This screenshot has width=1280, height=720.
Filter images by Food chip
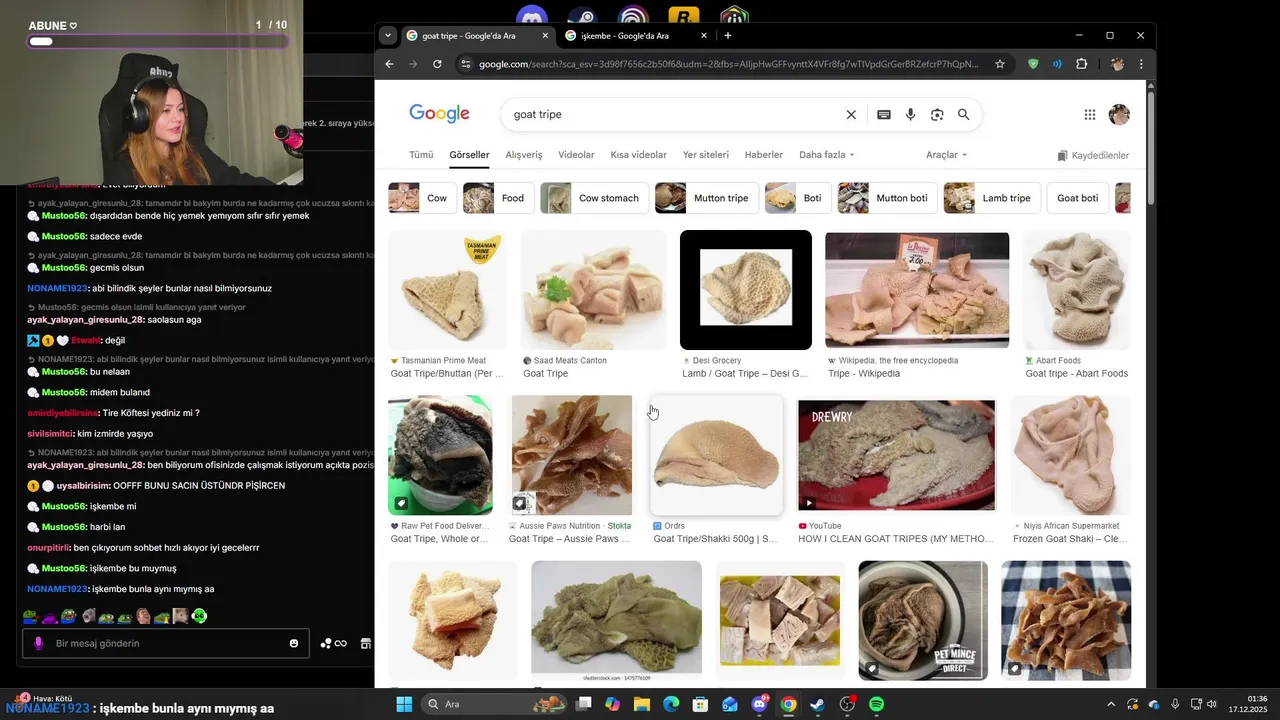click(498, 198)
